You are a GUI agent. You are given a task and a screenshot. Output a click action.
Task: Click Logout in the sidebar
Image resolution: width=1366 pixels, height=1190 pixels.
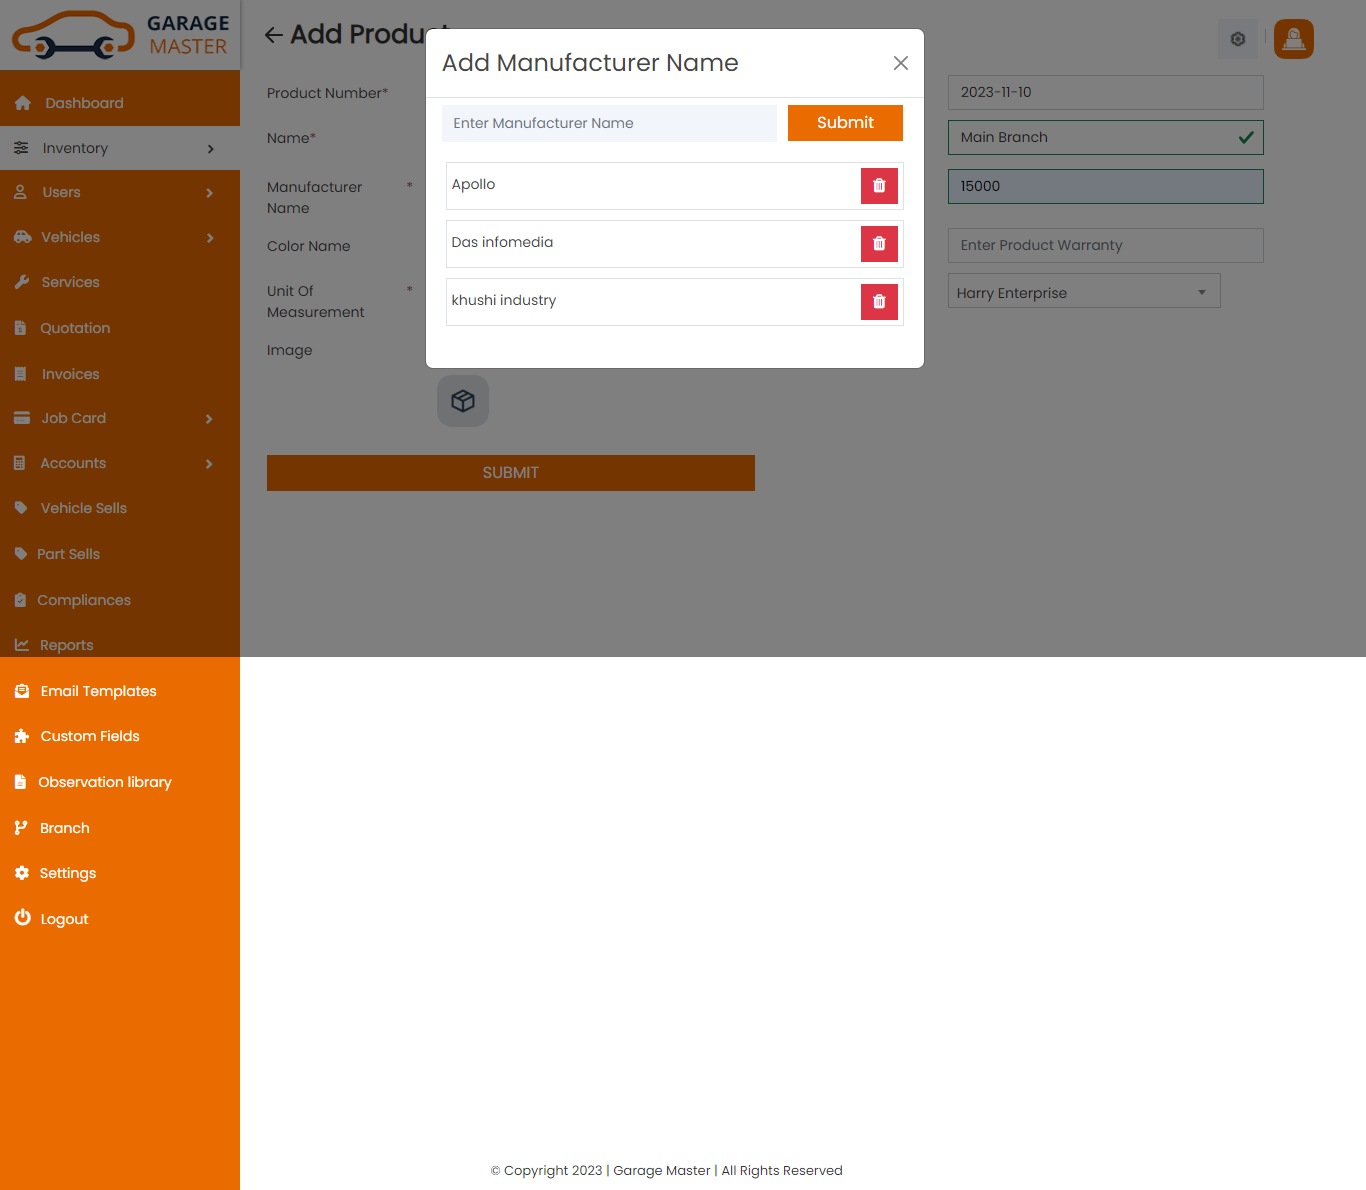point(64,919)
